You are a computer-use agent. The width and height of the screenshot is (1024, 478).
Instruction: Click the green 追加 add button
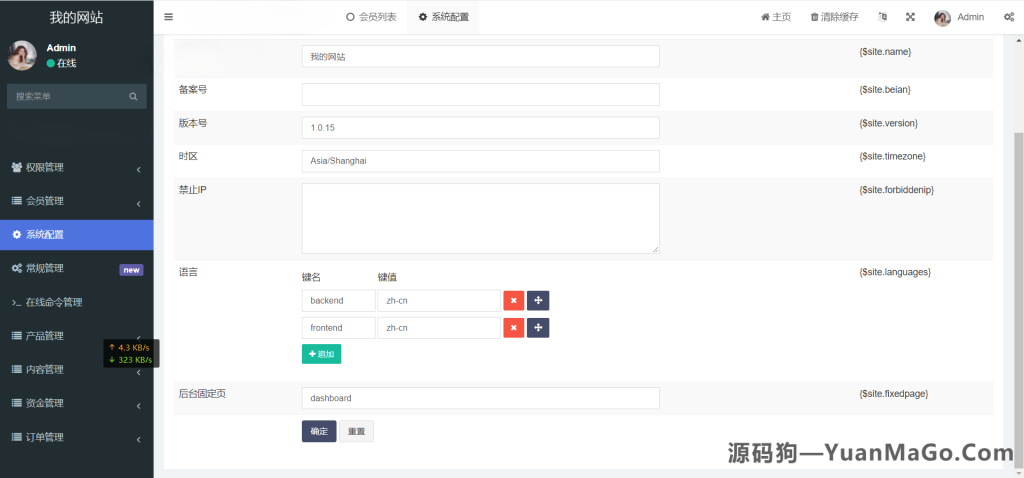pos(321,354)
